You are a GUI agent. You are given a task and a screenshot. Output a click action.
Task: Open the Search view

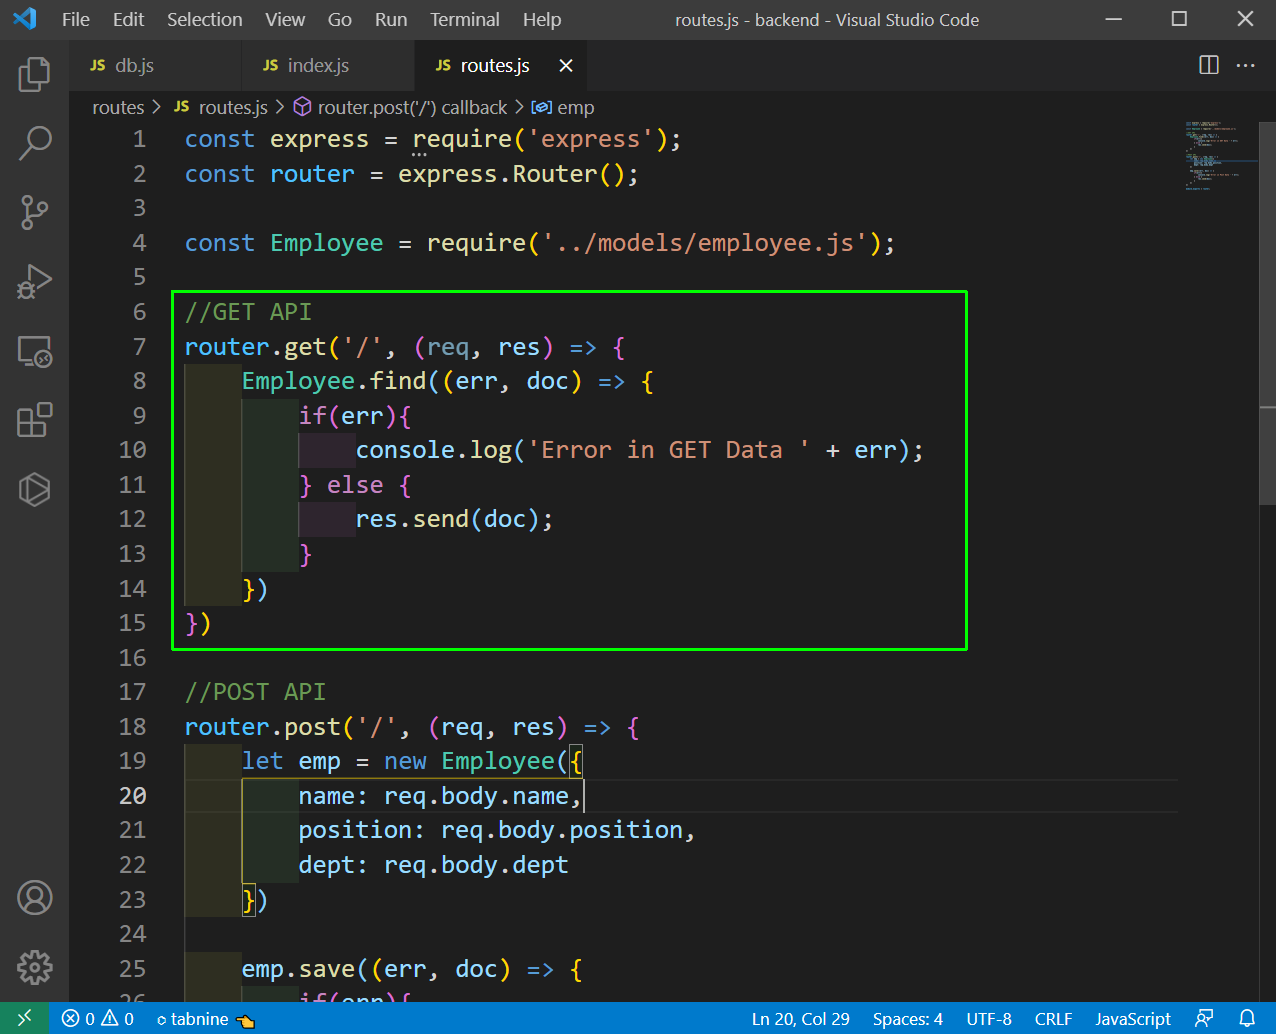pos(34,143)
